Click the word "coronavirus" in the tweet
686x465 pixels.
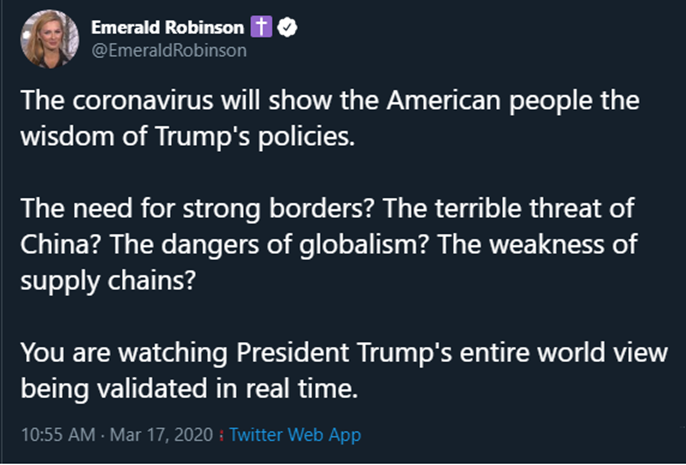[x=143, y=101]
